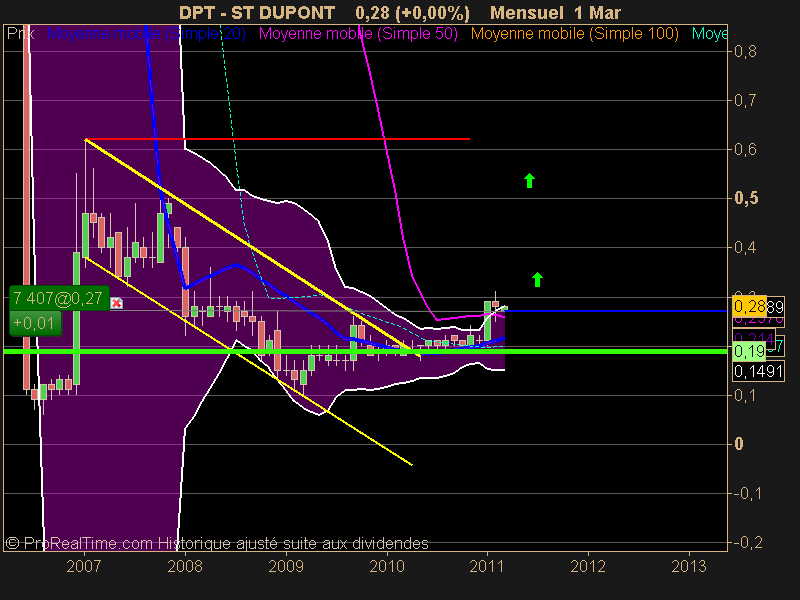The image size is (800, 600).
Task: Click the Mensuel timeframe label
Action: [x=527, y=12]
